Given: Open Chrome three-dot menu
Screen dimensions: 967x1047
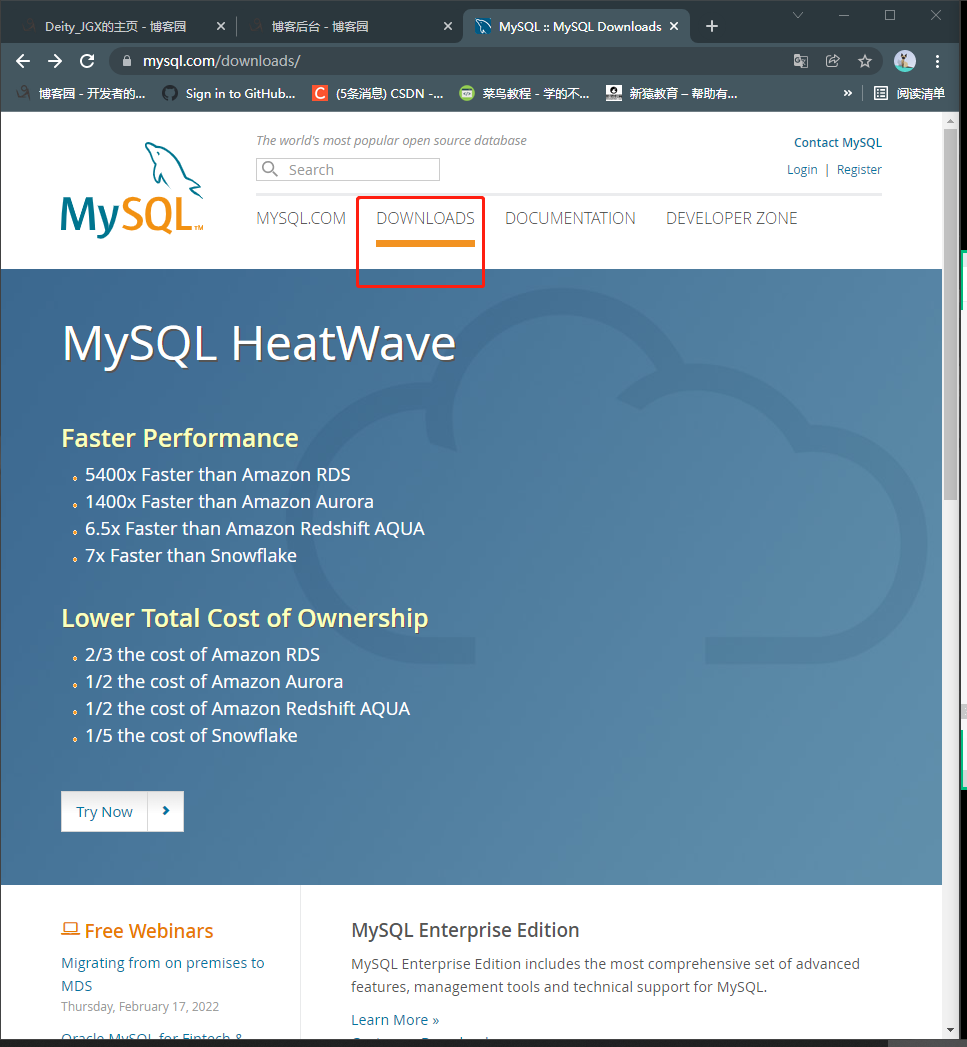Looking at the screenshot, I should [938, 61].
